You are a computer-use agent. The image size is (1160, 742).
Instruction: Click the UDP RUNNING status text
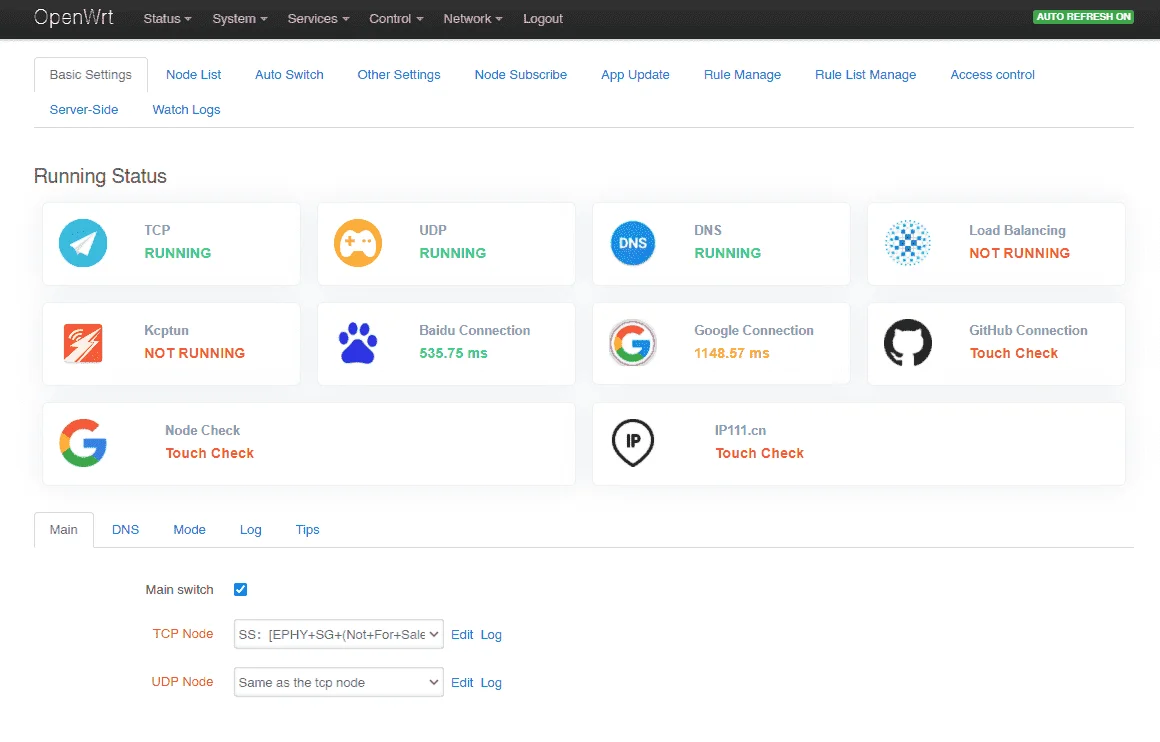[x=453, y=253]
